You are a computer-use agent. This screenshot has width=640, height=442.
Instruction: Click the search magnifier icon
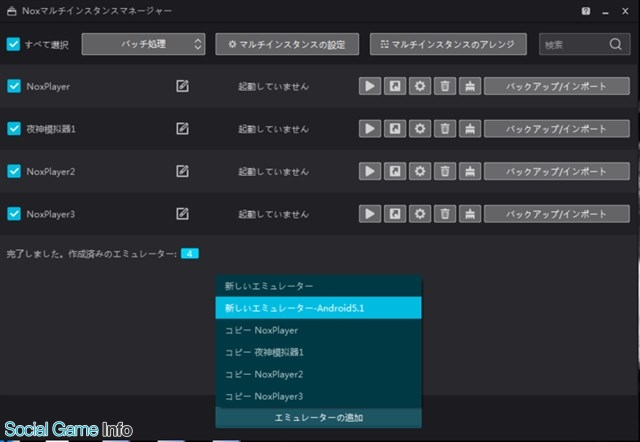(x=616, y=44)
